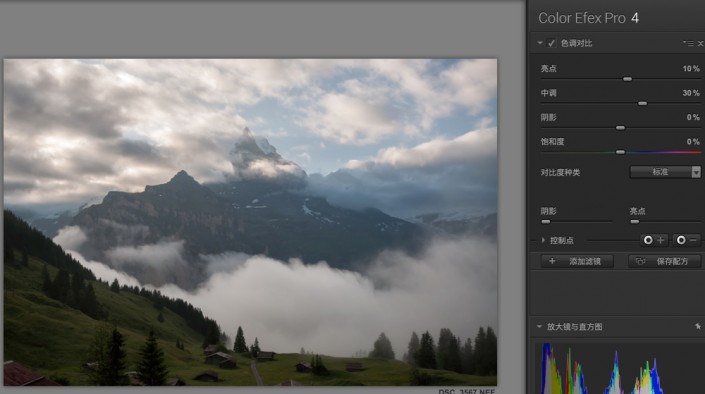This screenshot has width=705, height=394.
Task: Add a negative control point
Action: [x=687, y=240]
